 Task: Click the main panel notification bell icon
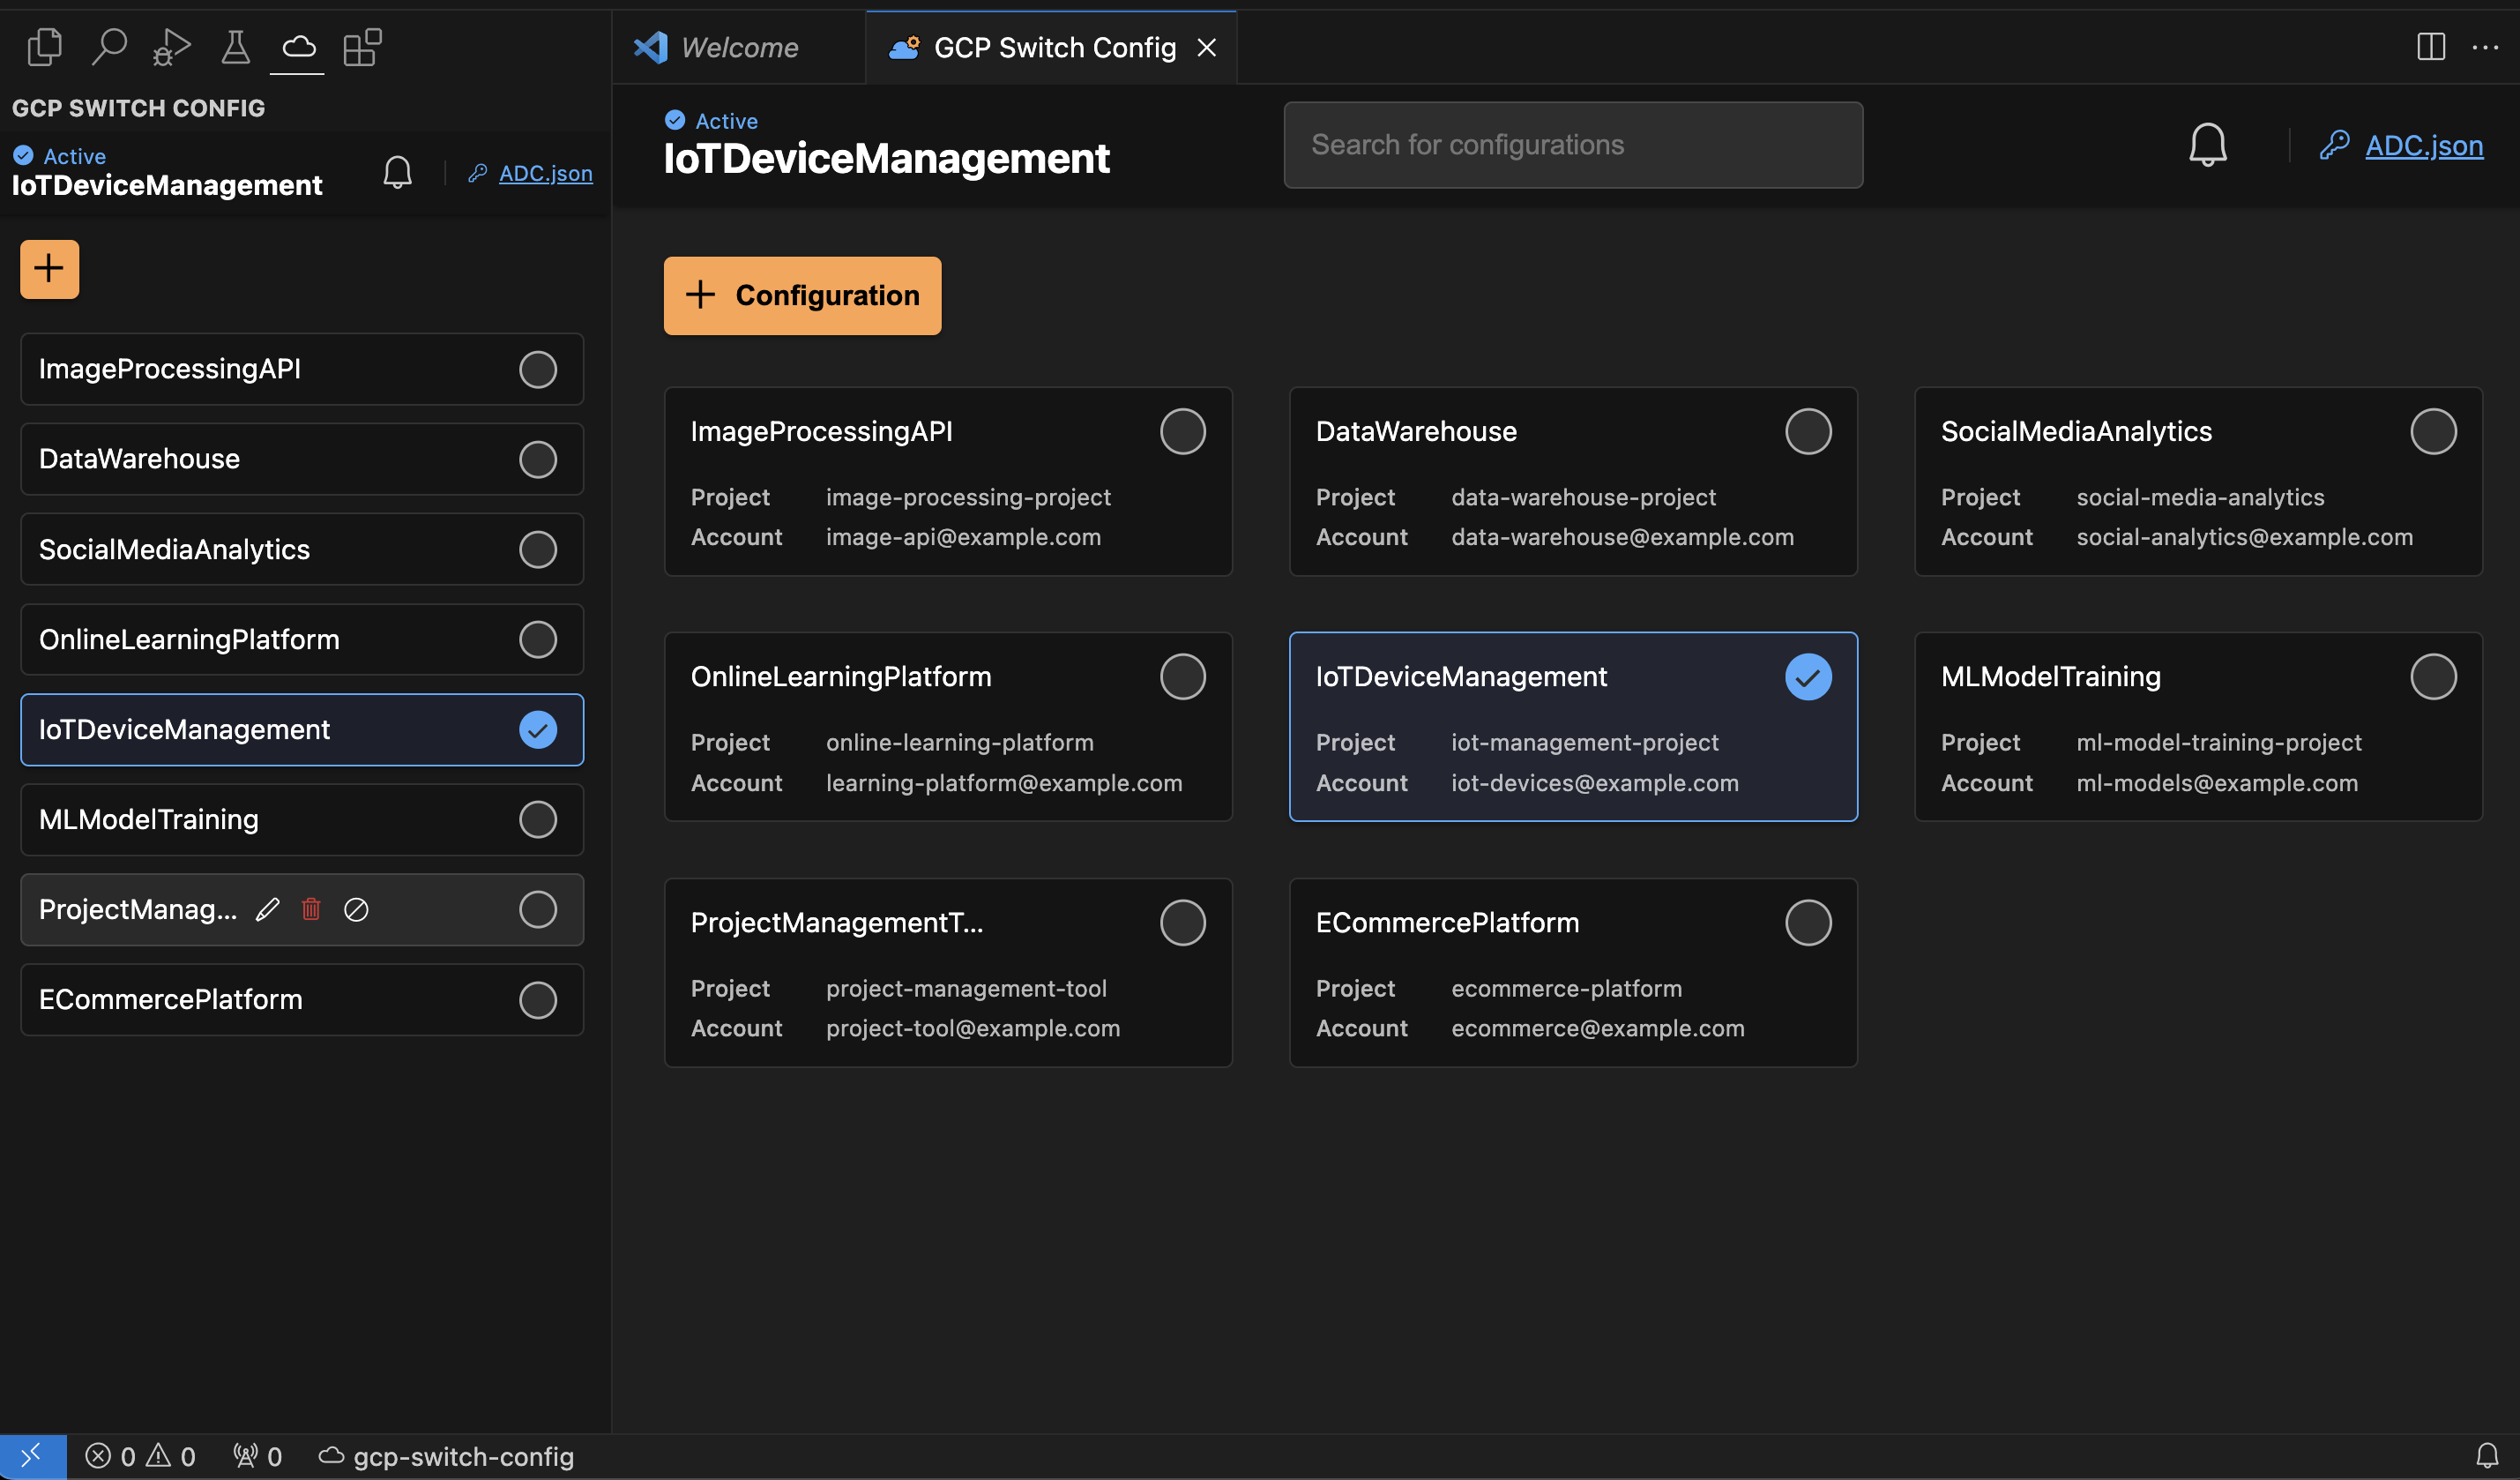click(2207, 145)
